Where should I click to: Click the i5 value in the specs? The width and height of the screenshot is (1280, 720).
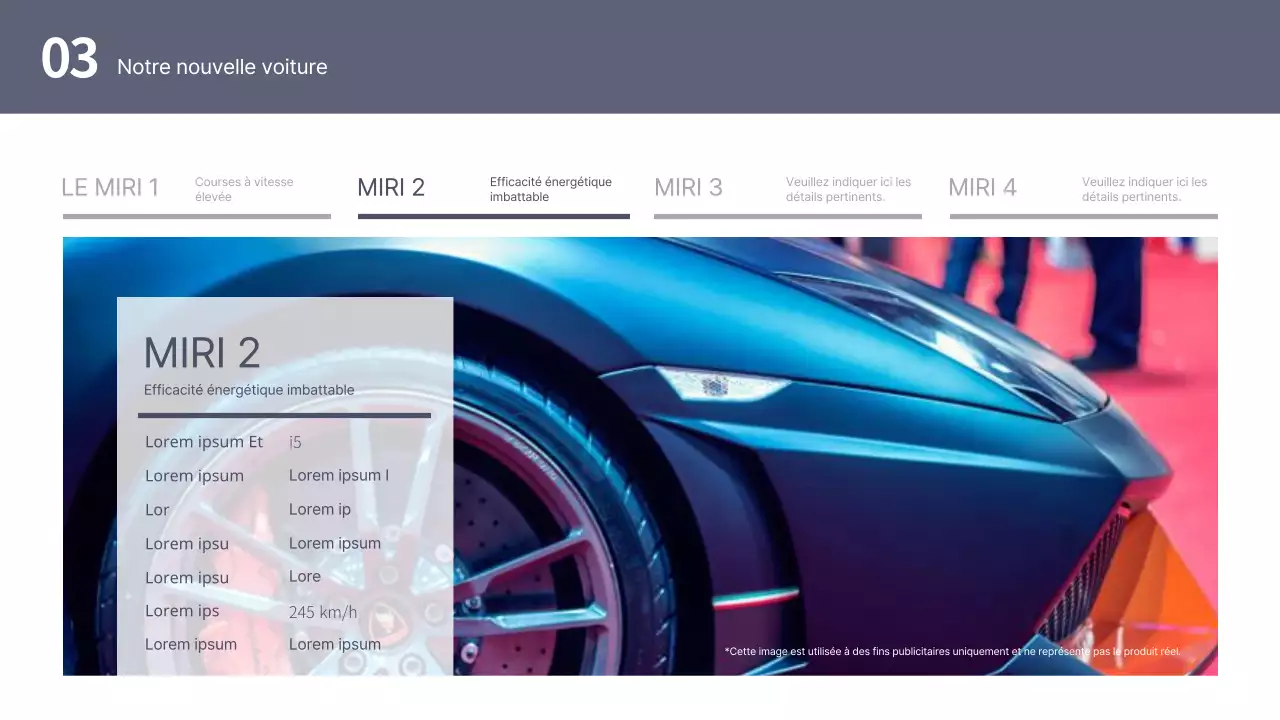pyautogui.click(x=295, y=442)
